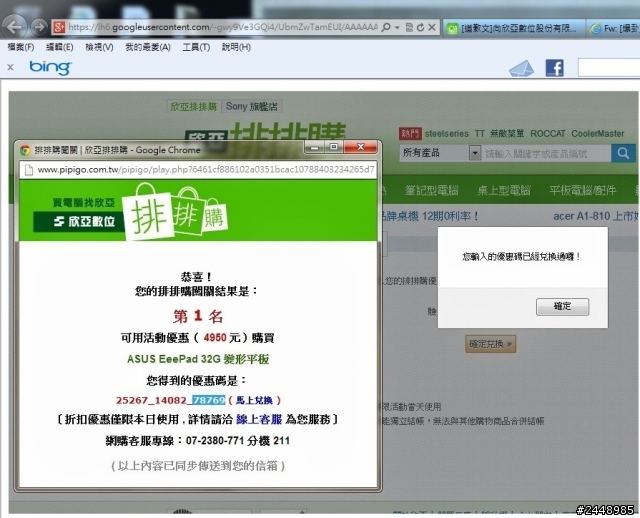Click the blue magnifier search button
The width and height of the screenshot is (640, 518).
point(623,153)
